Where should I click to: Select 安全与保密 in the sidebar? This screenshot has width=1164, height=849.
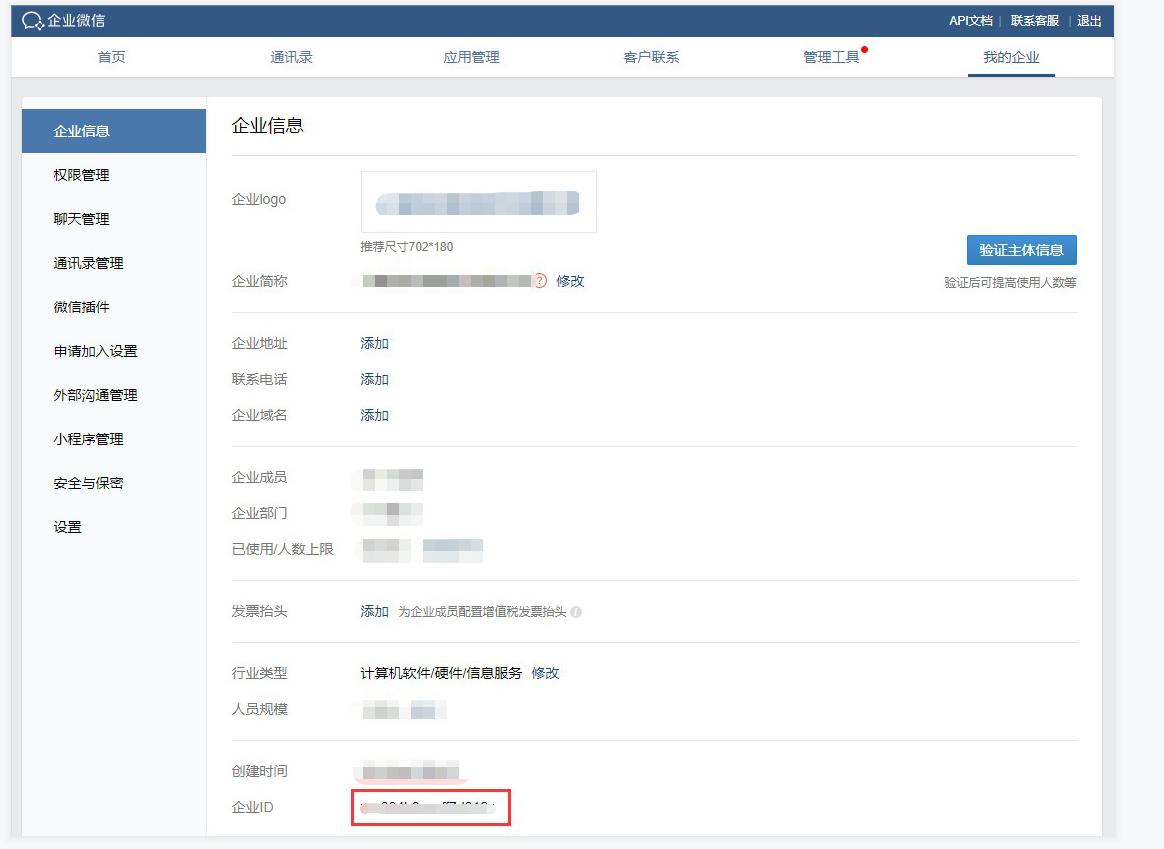[x=89, y=483]
